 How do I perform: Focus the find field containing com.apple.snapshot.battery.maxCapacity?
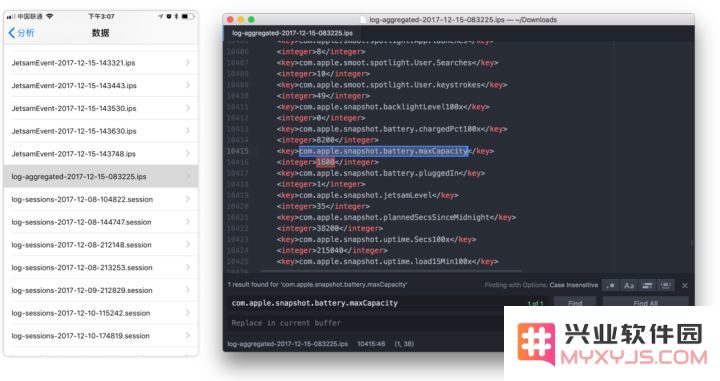pyautogui.click(x=388, y=303)
